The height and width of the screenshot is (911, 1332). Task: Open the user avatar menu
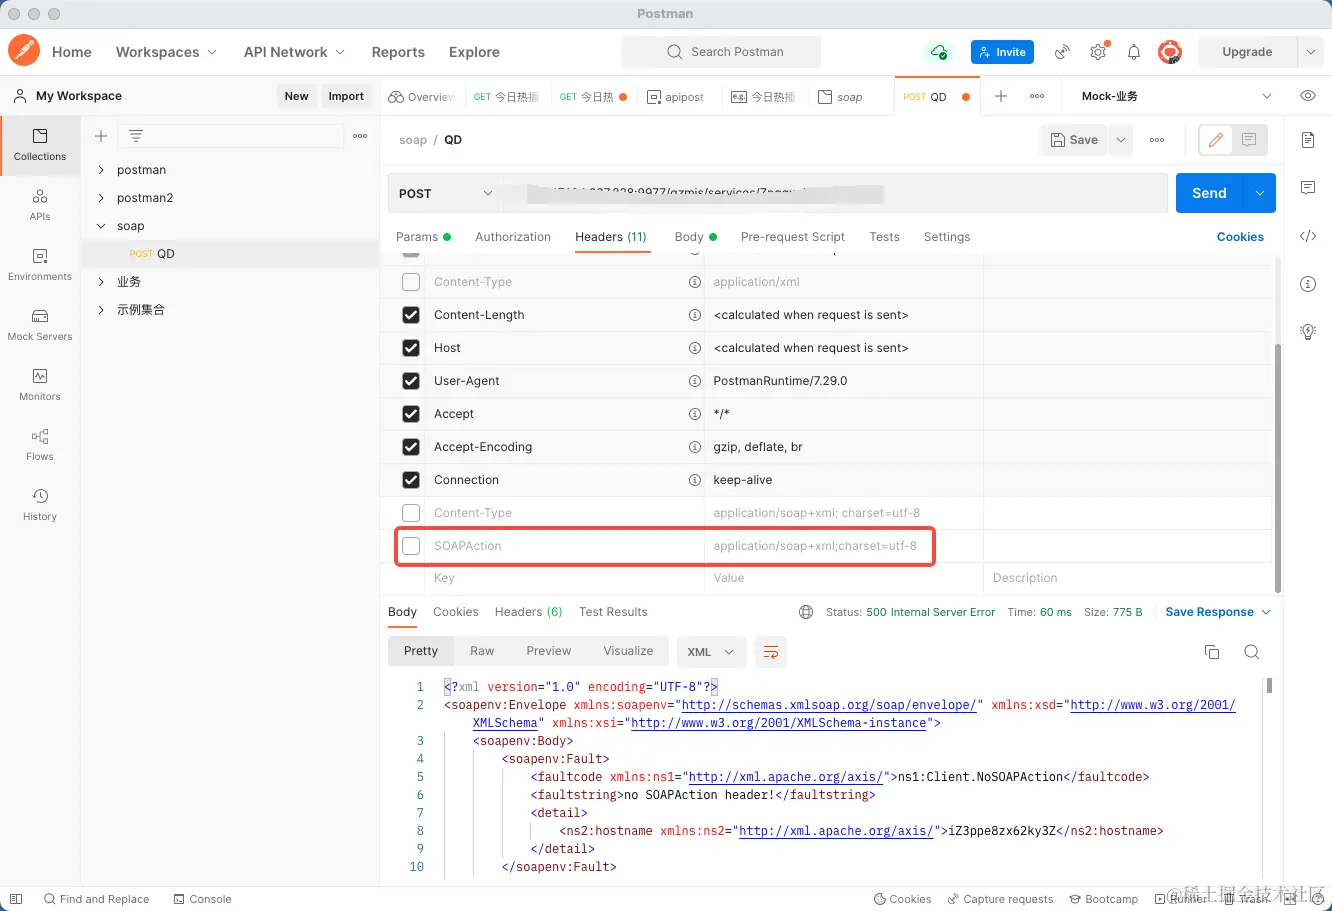(1170, 52)
